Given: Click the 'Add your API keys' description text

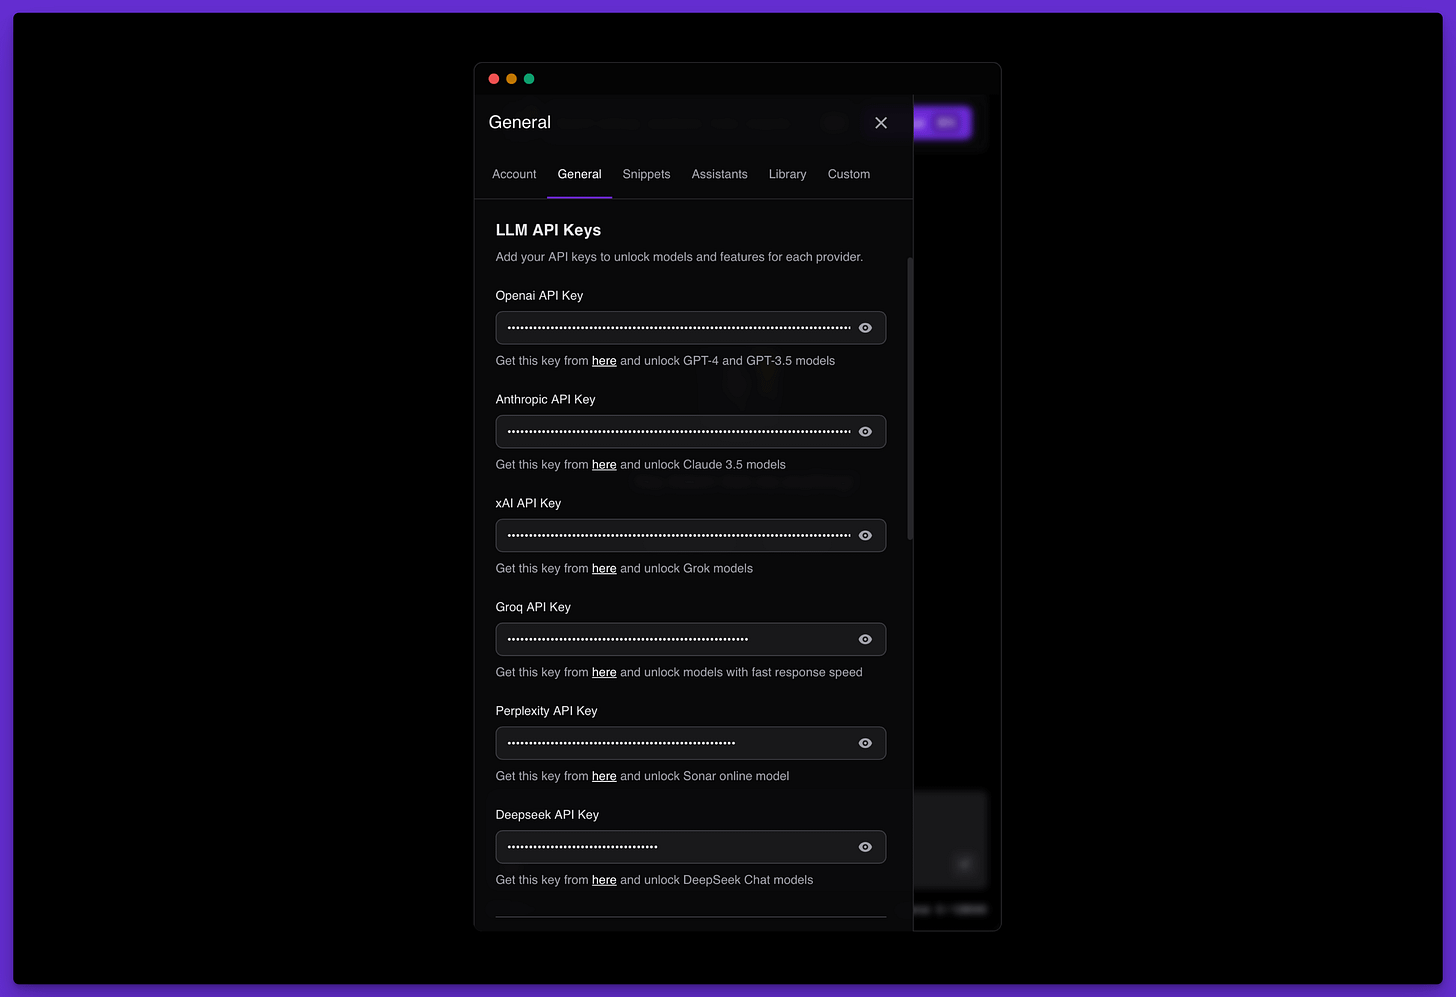Looking at the screenshot, I should (679, 257).
